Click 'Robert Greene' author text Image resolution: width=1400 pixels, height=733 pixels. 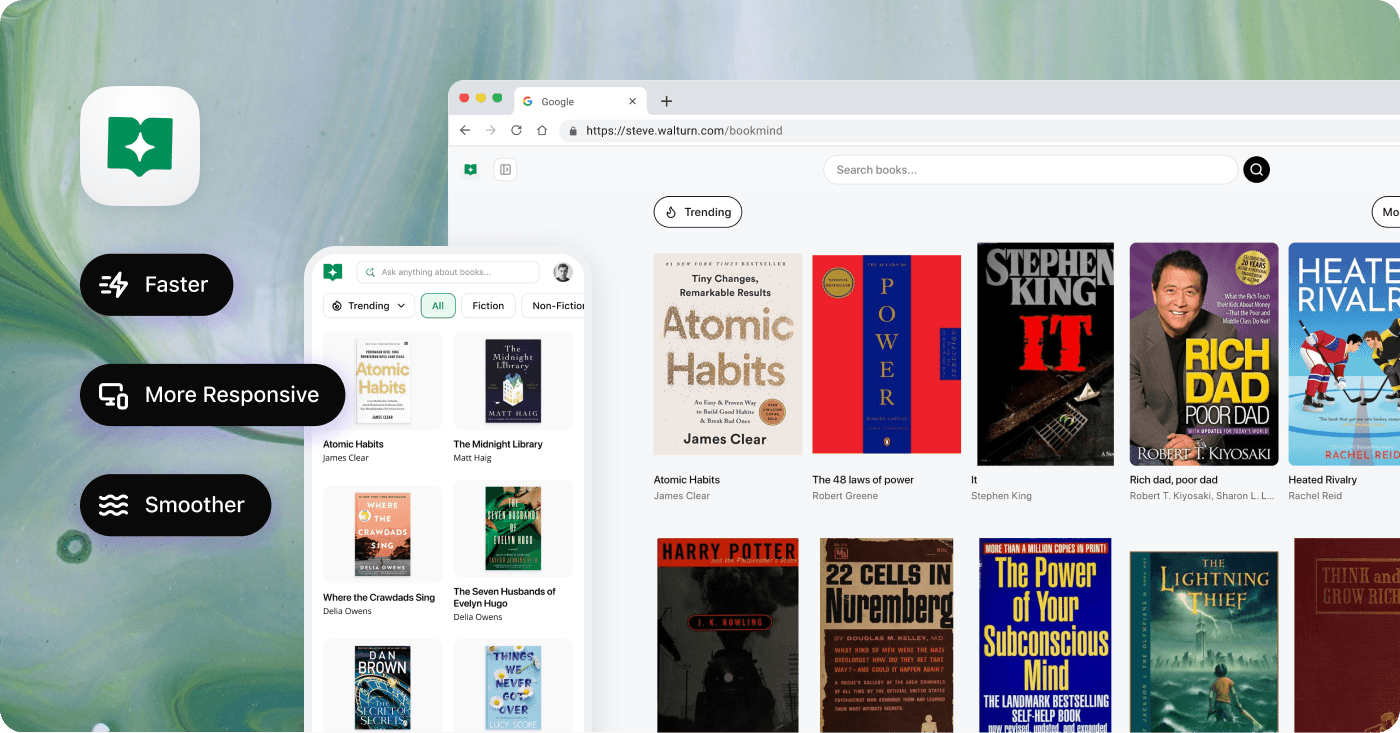coord(843,496)
